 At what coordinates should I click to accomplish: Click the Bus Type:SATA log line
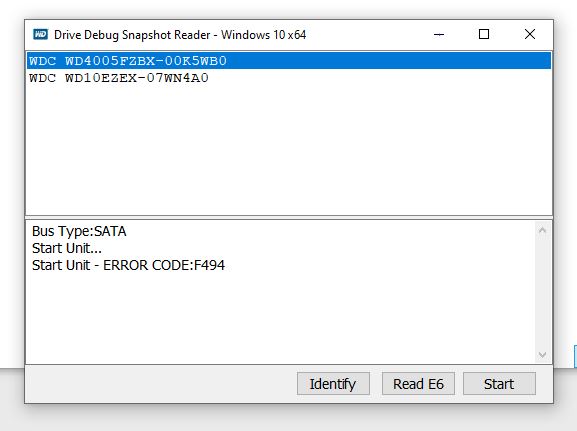[x=79, y=231]
